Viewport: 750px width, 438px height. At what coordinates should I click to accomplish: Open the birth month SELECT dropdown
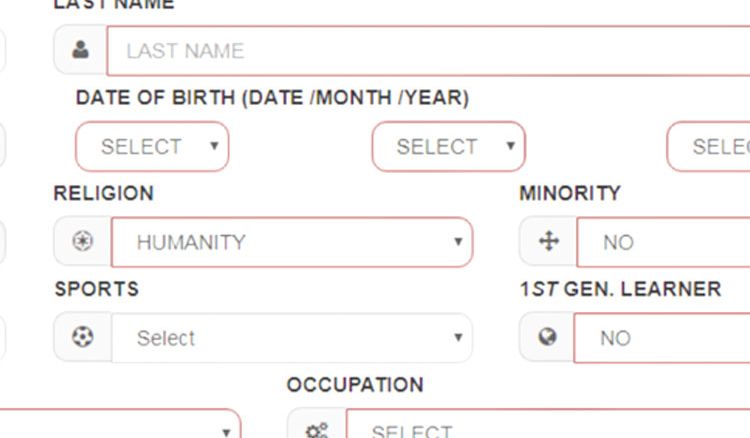pos(449,146)
